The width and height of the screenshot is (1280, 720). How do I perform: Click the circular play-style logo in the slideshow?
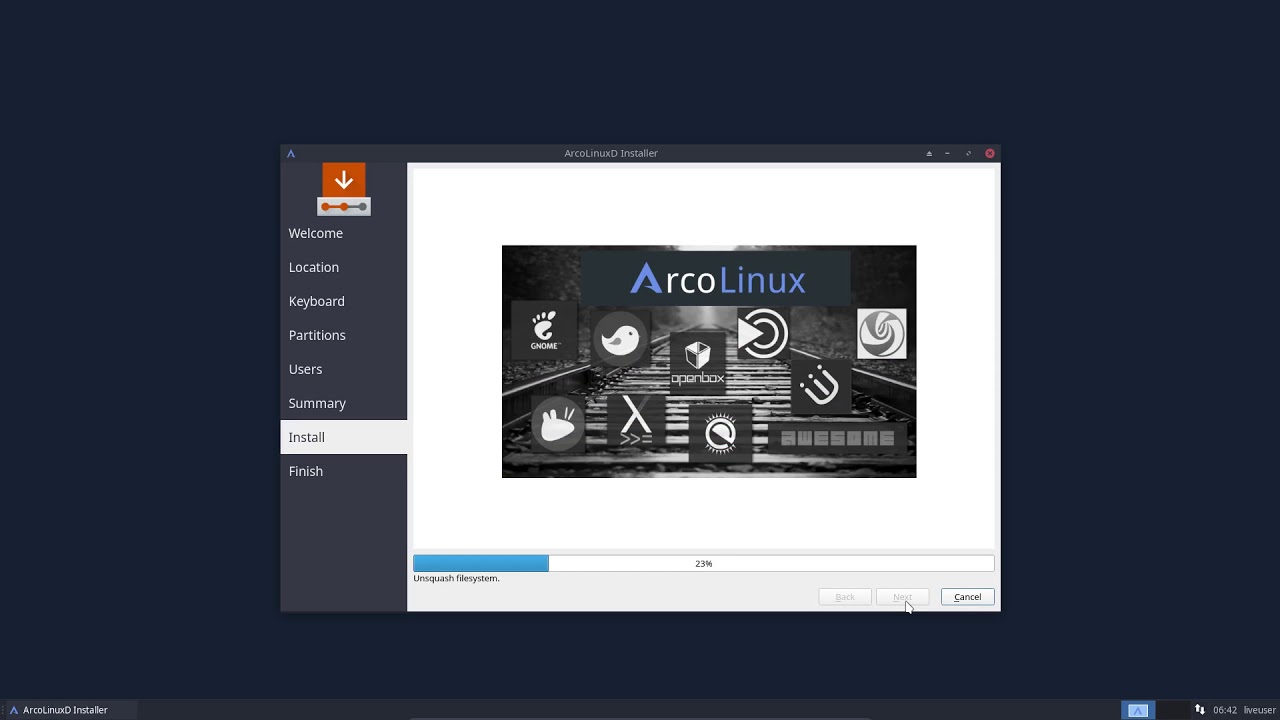tap(762, 334)
